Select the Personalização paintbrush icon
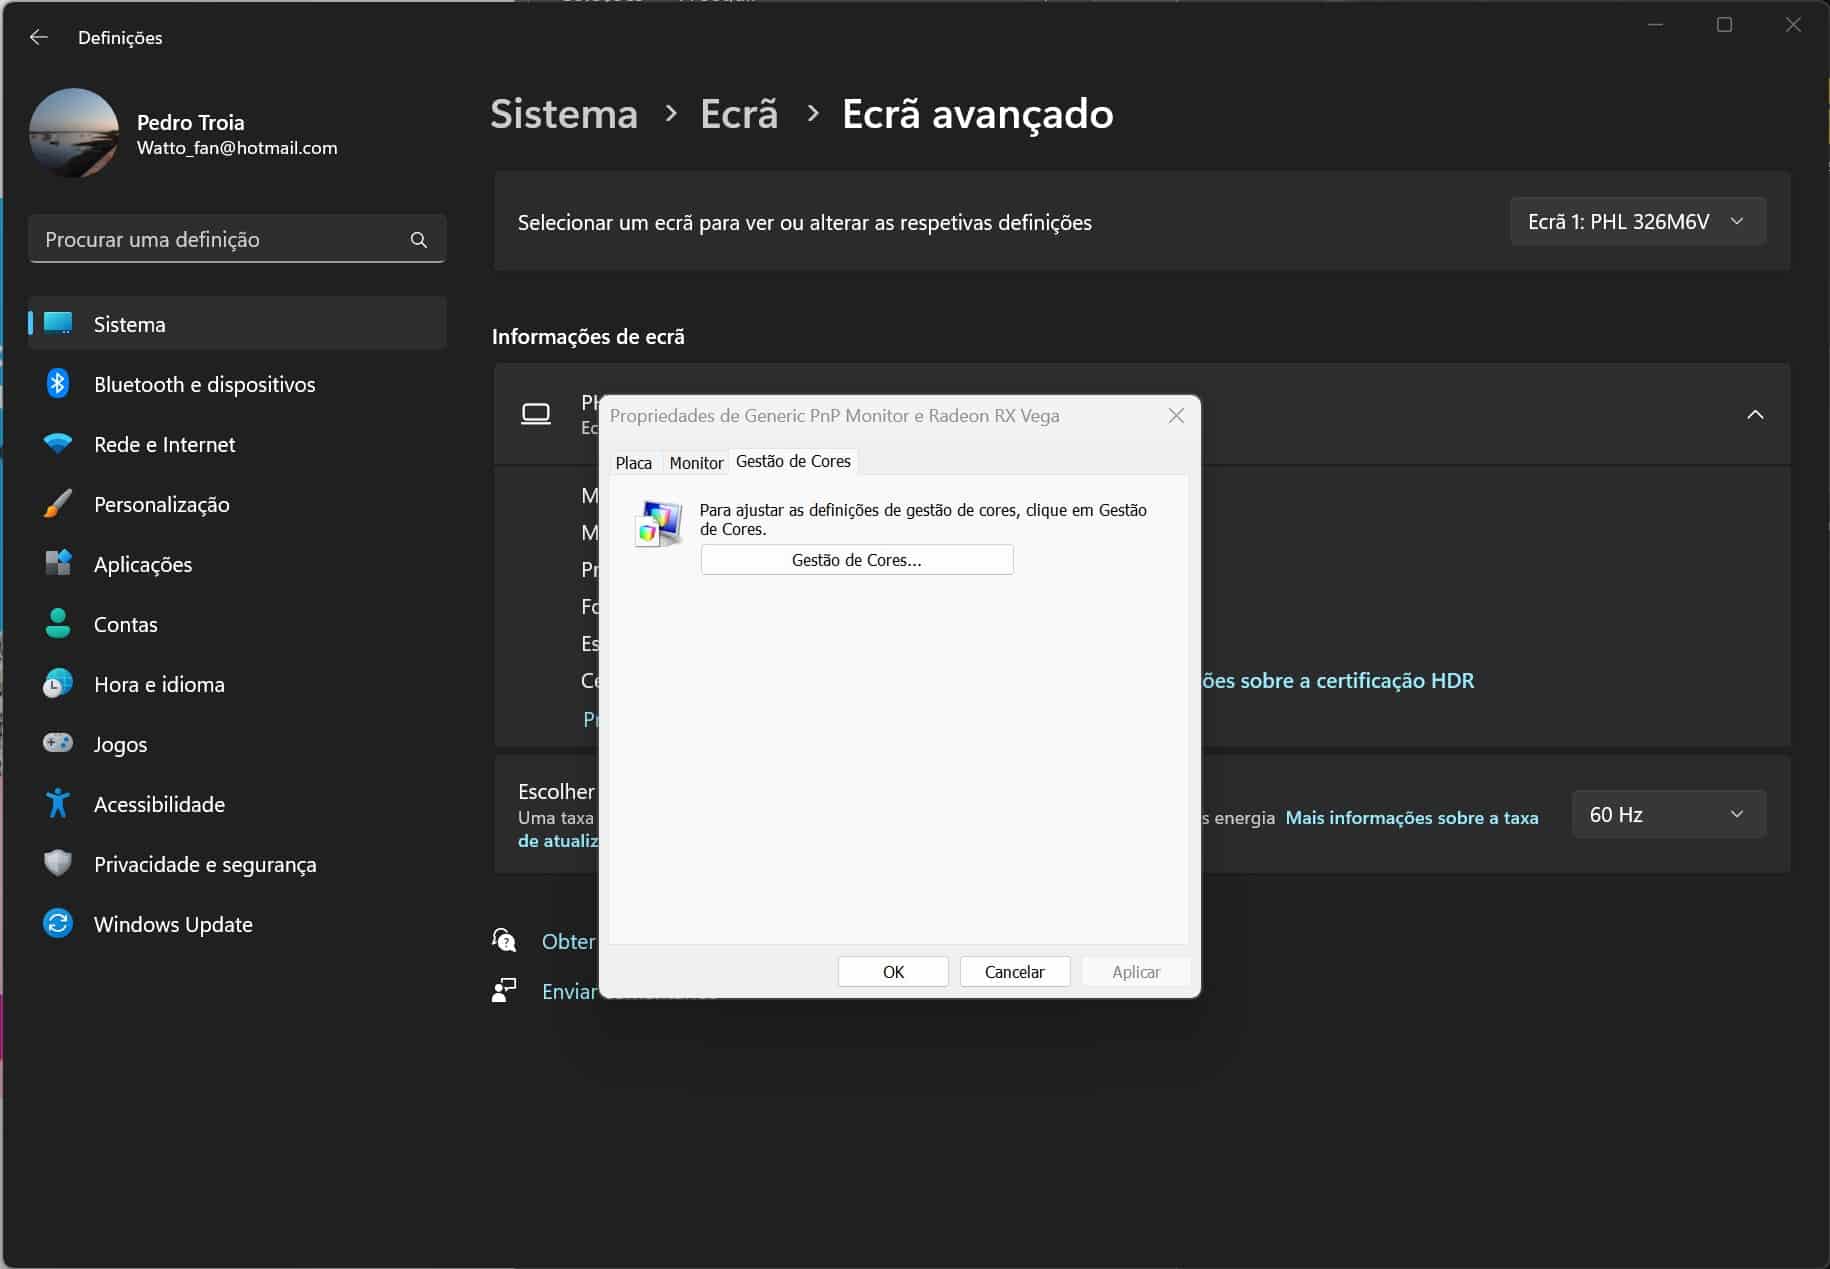This screenshot has width=1830, height=1269. tap(58, 504)
